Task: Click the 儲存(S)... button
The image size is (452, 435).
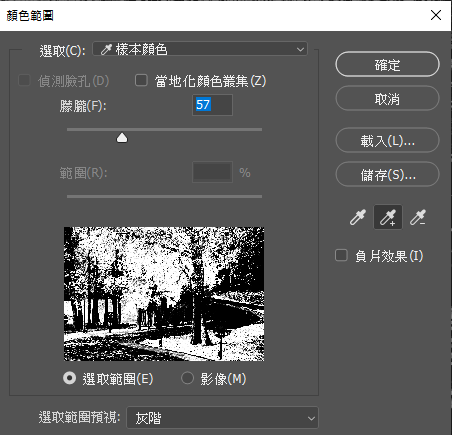Action: pos(387,174)
